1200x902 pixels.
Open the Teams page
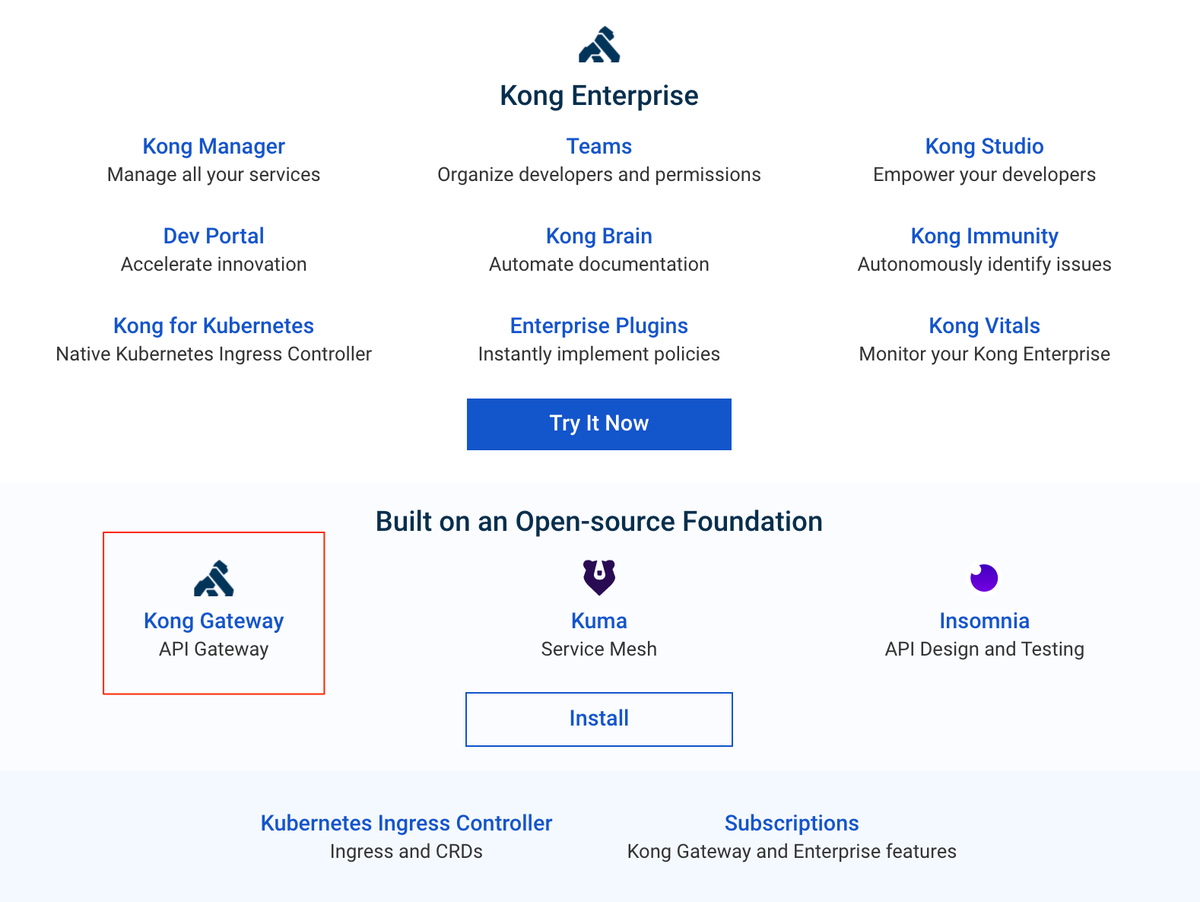coord(598,146)
